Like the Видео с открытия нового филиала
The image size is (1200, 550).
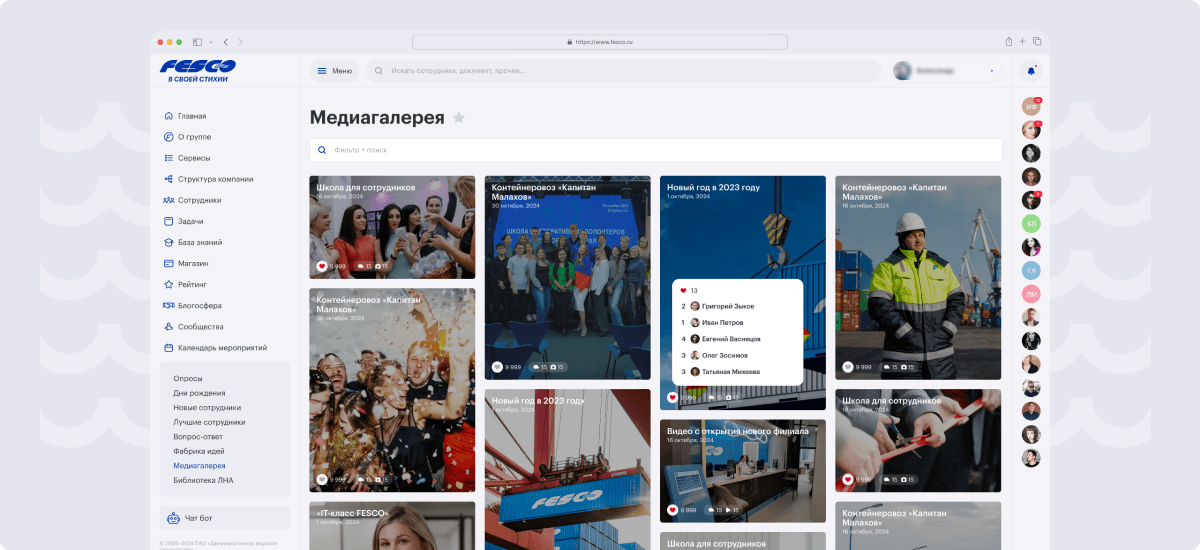pos(672,510)
